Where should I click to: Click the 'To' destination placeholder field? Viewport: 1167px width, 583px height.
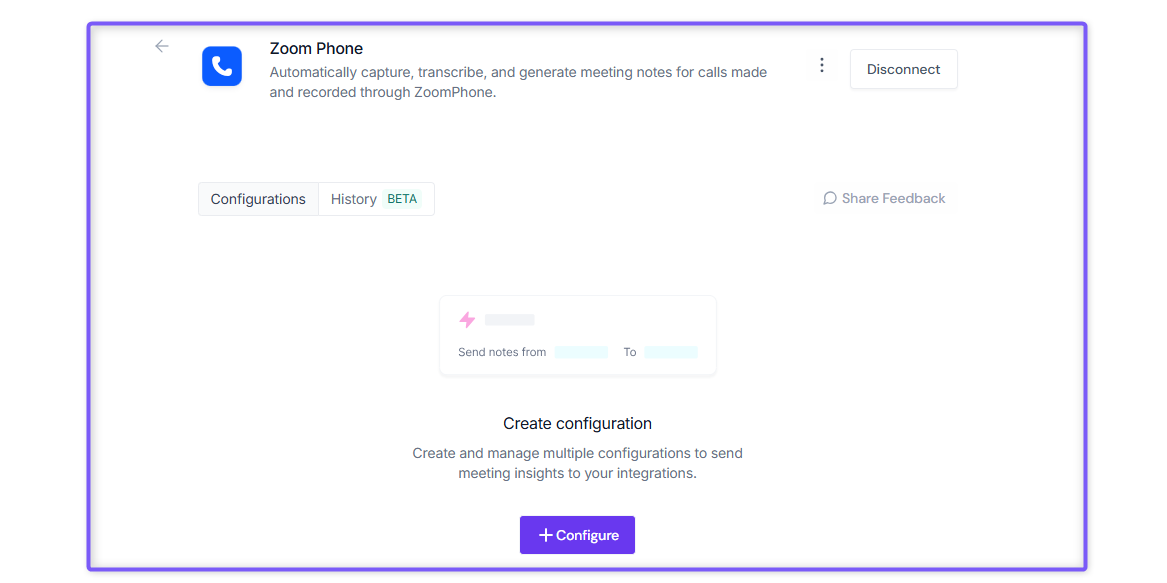coord(671,352)
